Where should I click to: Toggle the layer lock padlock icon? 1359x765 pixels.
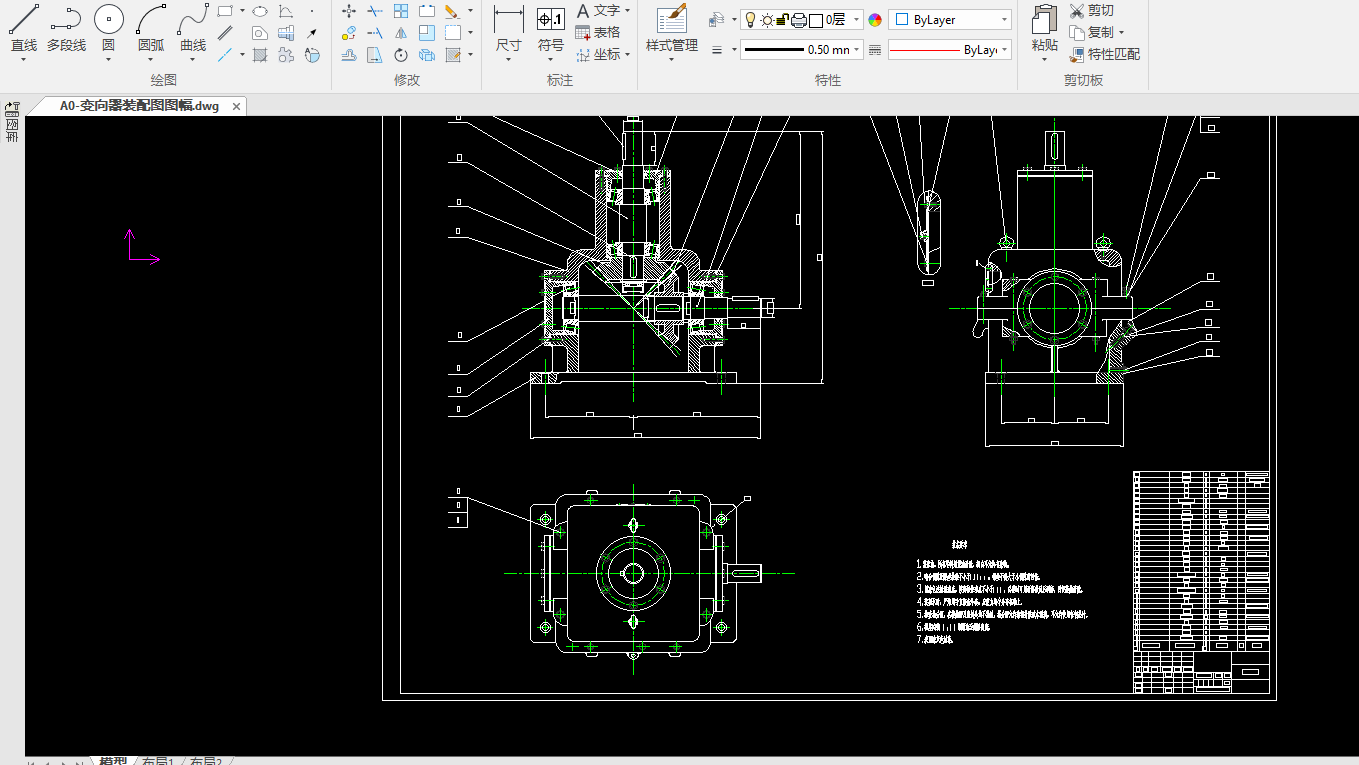pyautogui.click(x=783, y=19)
